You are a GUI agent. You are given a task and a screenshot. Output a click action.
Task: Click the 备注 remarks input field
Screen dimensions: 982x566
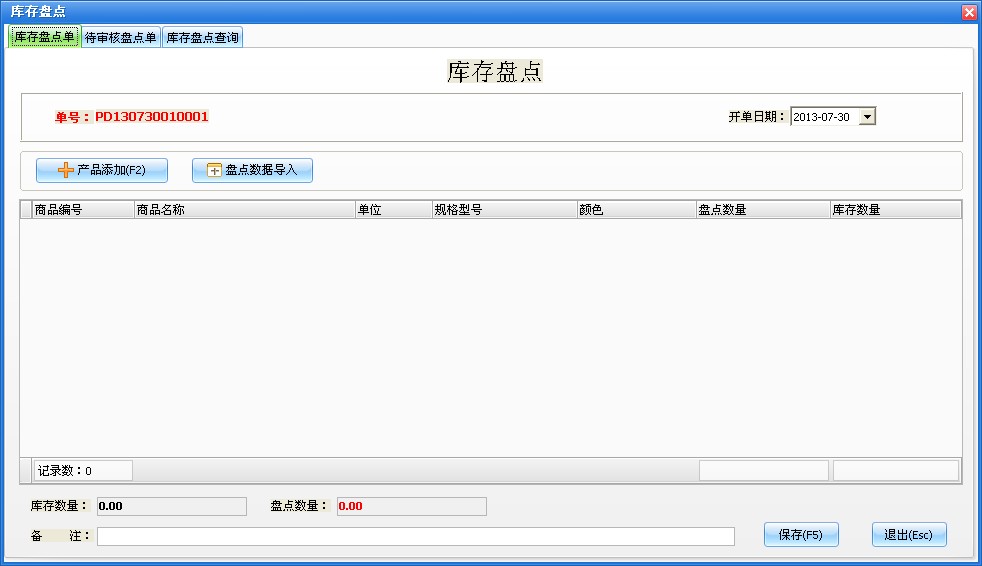coord(416,536)
